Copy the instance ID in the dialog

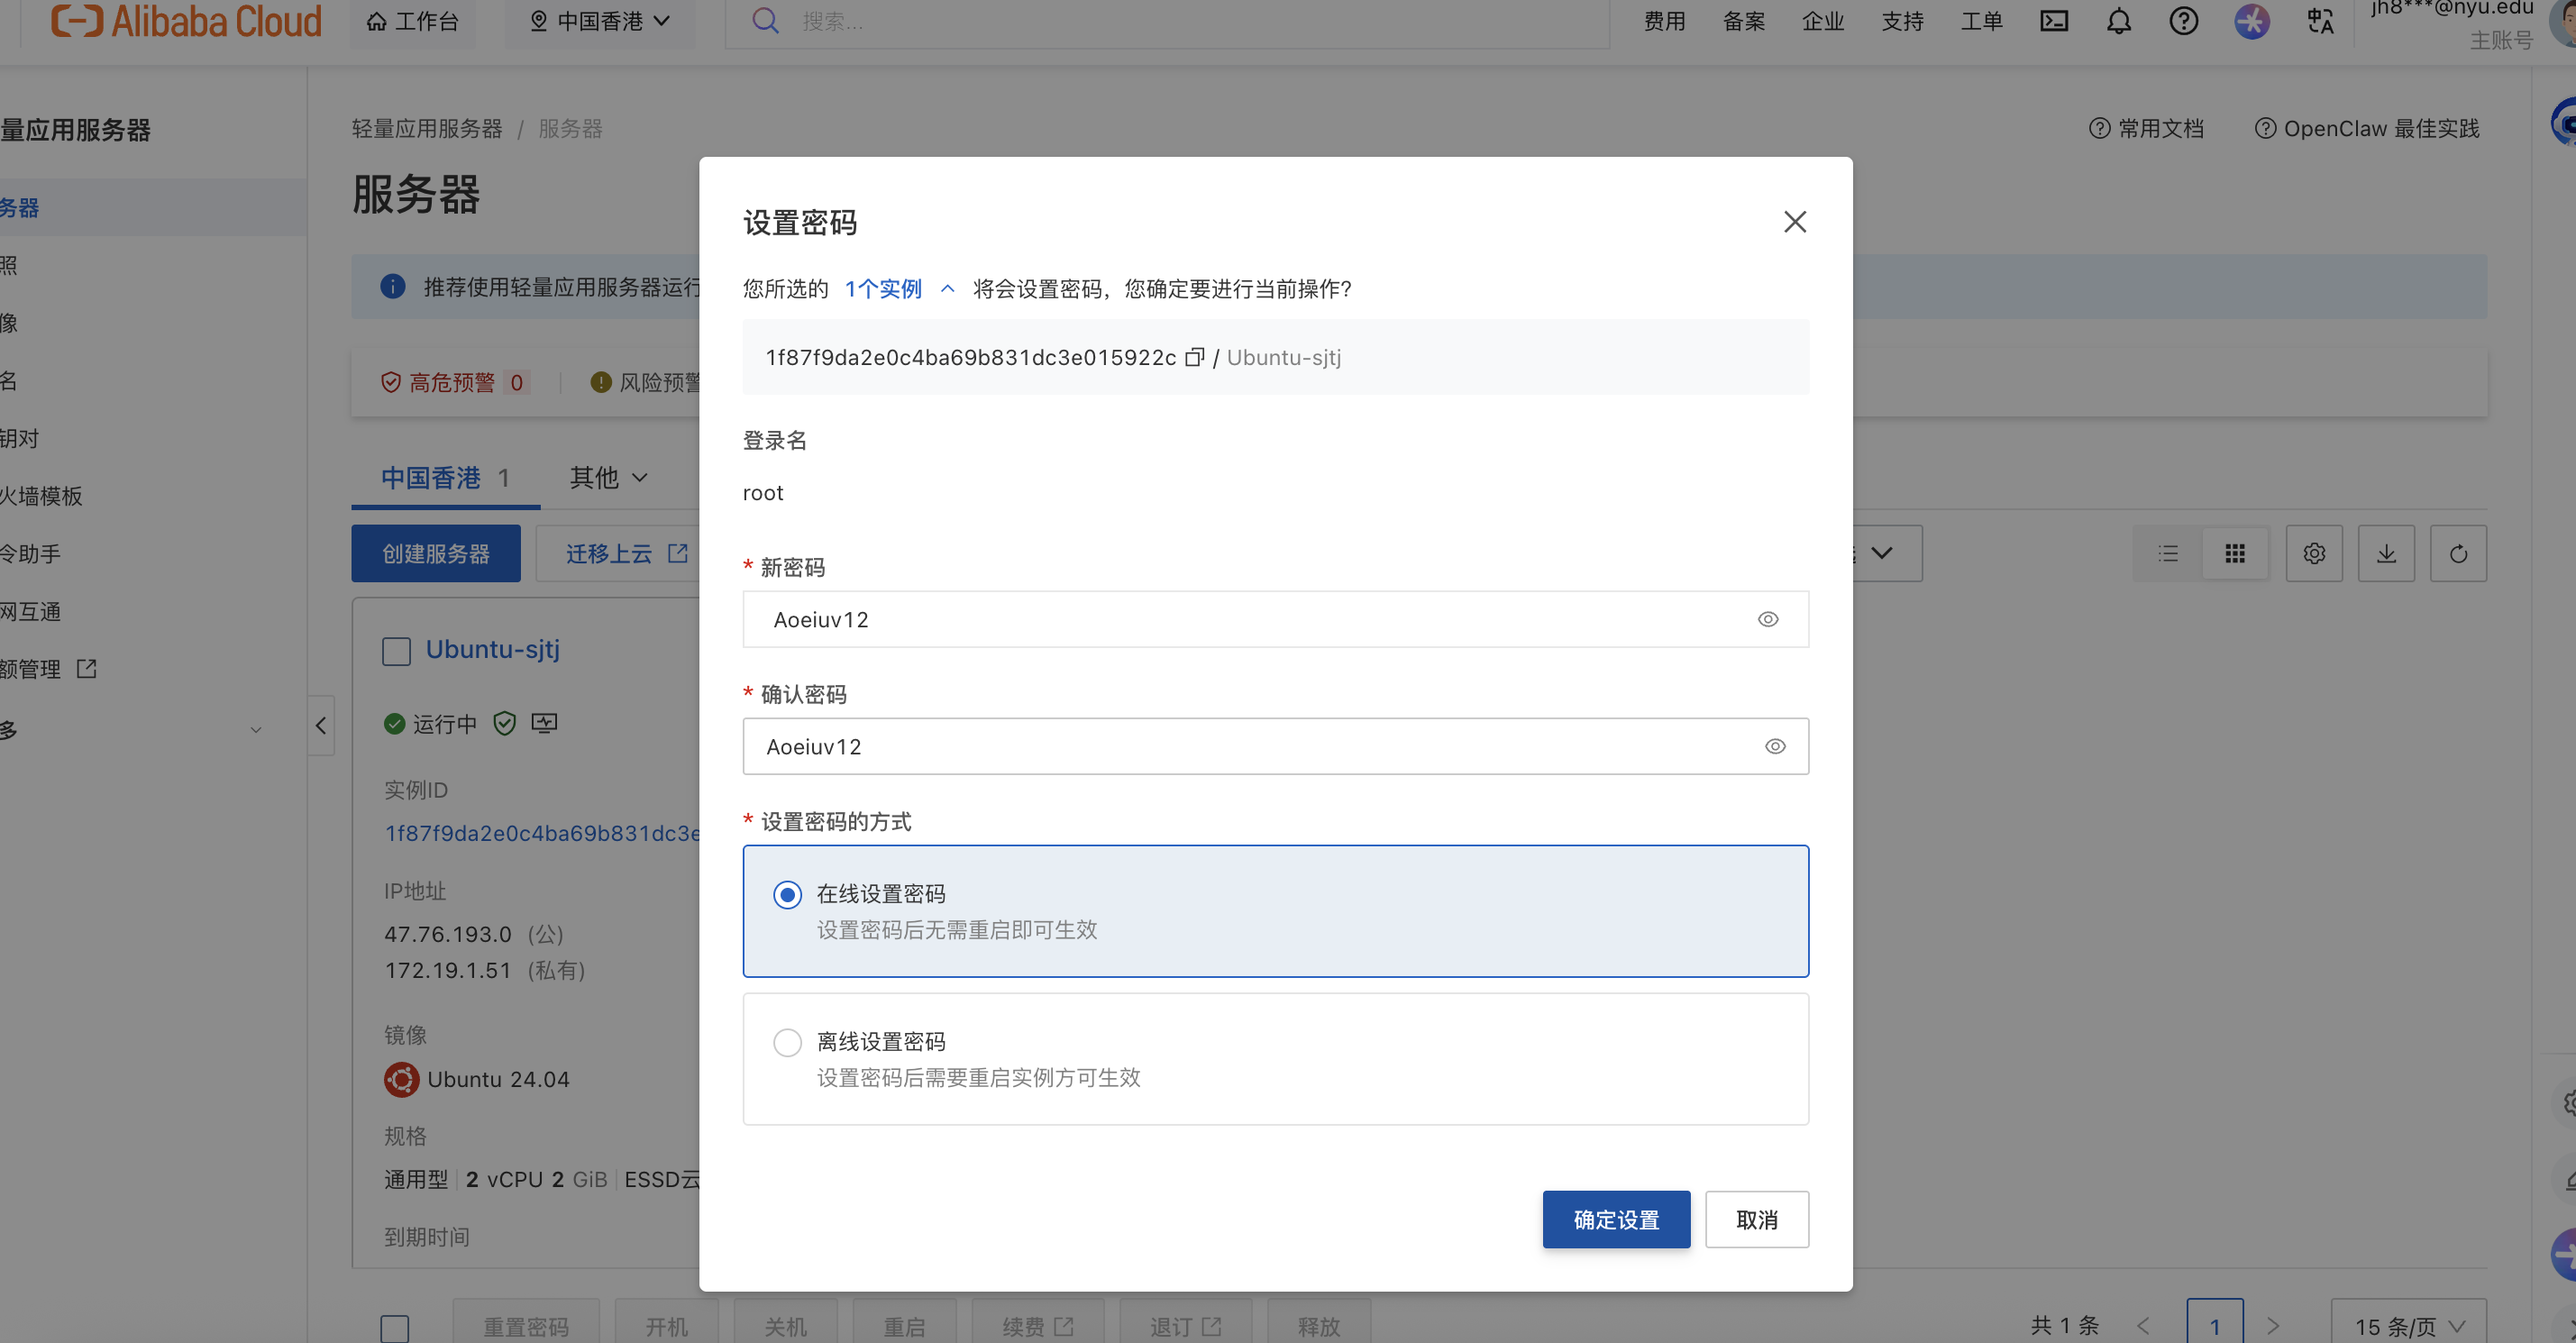[x=1194, y=358]
